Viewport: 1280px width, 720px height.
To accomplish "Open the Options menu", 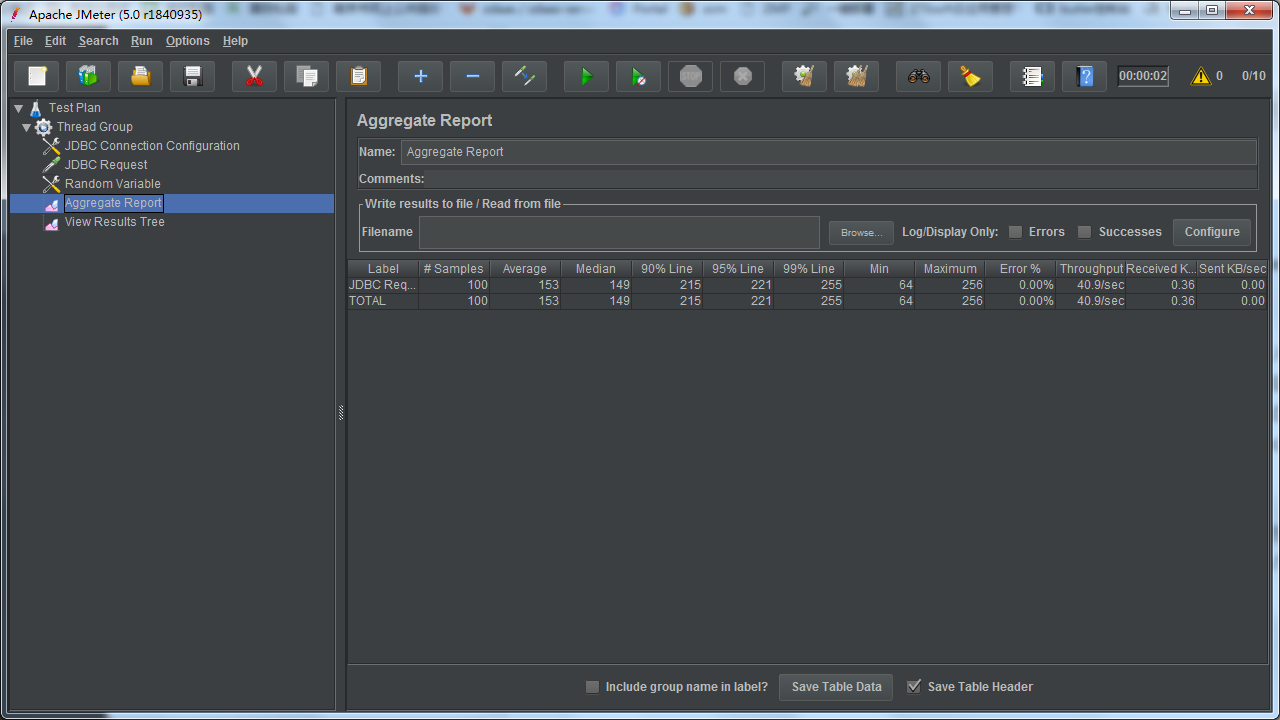I will coord(188,41).
